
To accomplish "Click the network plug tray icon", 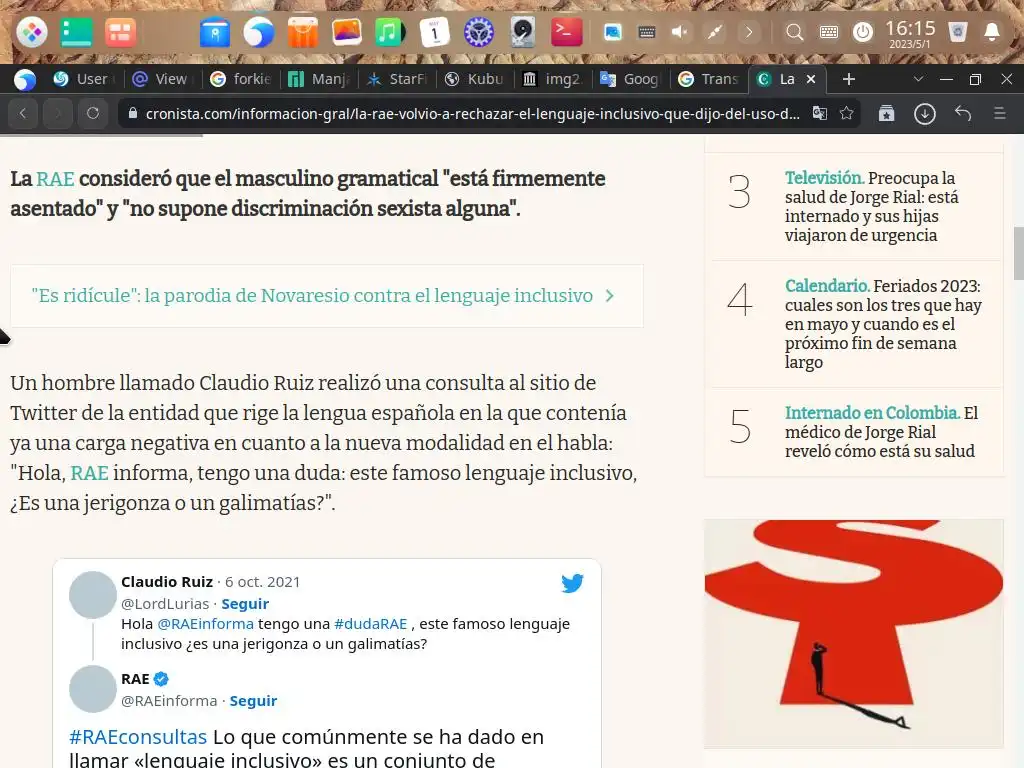I will point(714,31).
